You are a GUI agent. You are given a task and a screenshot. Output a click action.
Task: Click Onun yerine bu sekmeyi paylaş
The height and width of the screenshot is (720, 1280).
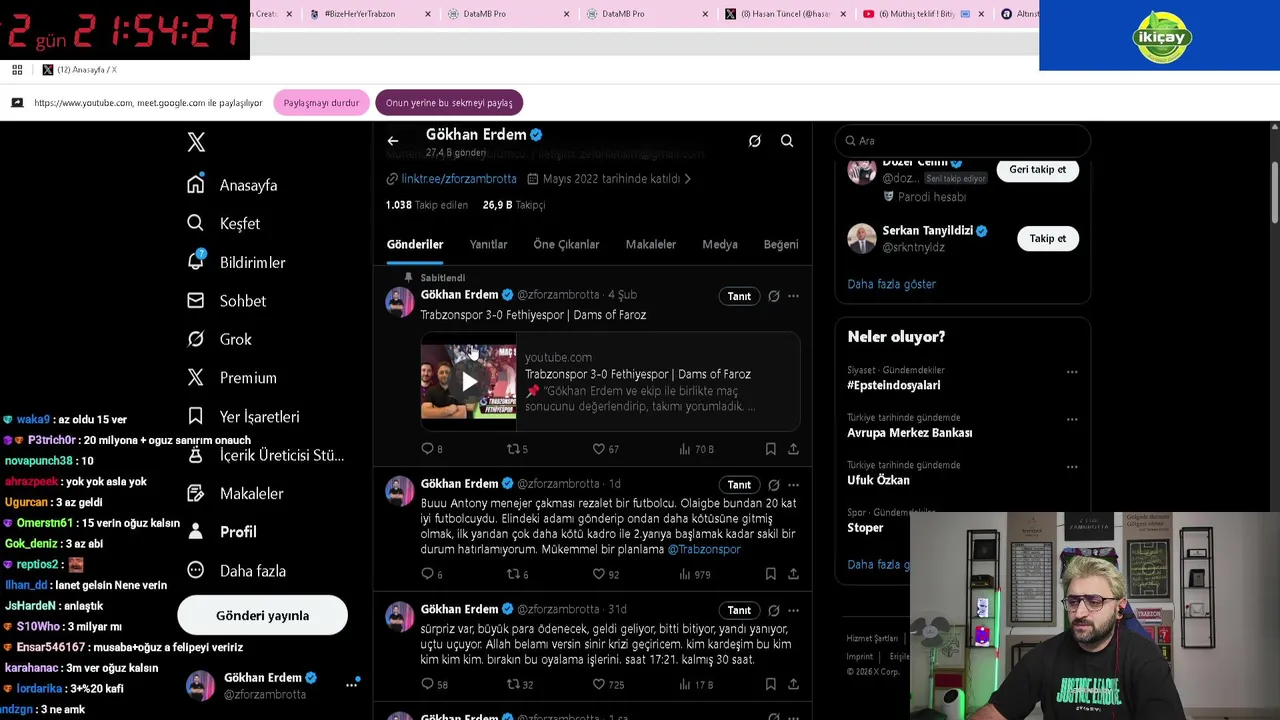pyautogui.click(x=449, y=103)
